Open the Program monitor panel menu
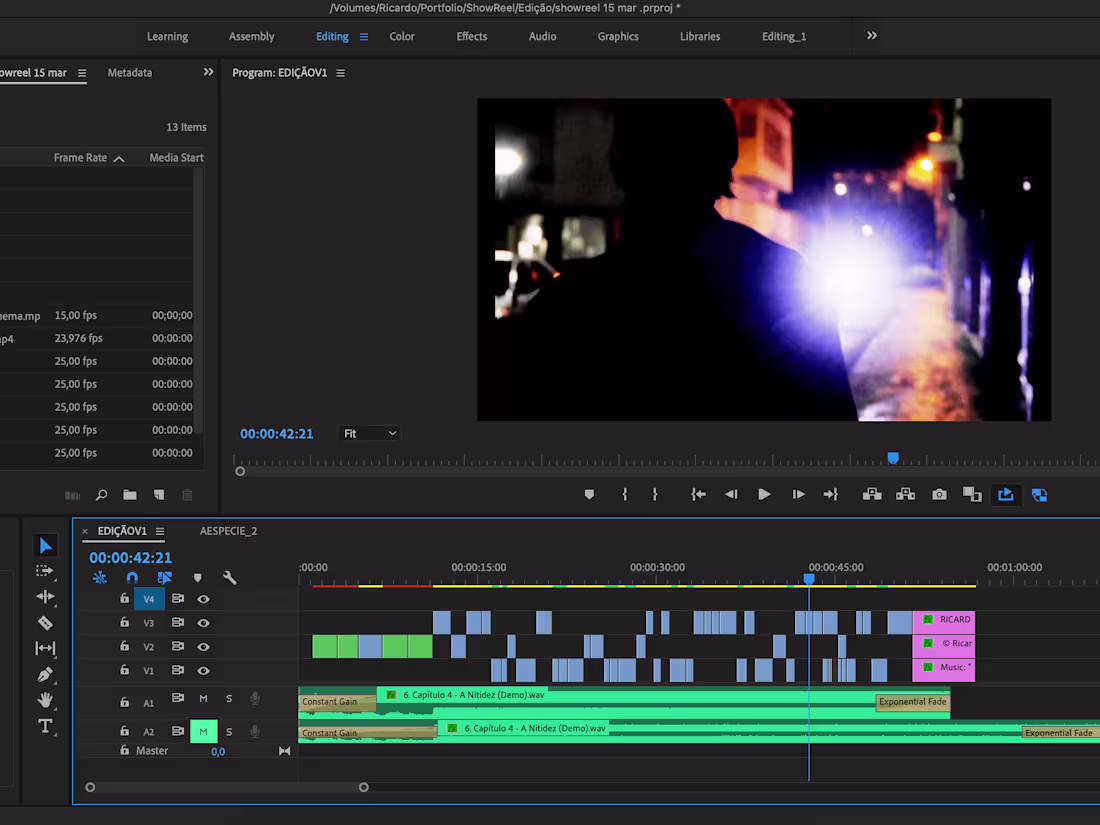 tap(340, 72)
